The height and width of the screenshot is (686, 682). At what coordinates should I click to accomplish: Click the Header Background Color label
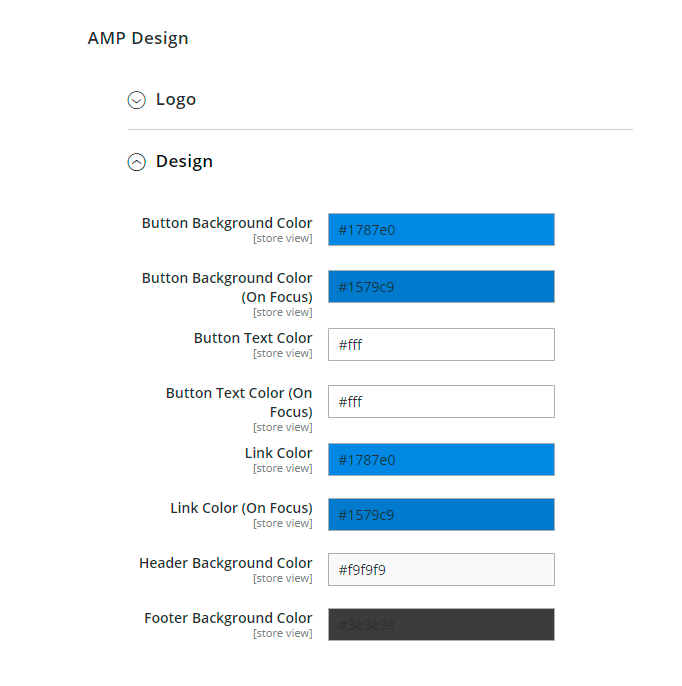point(226,563)
